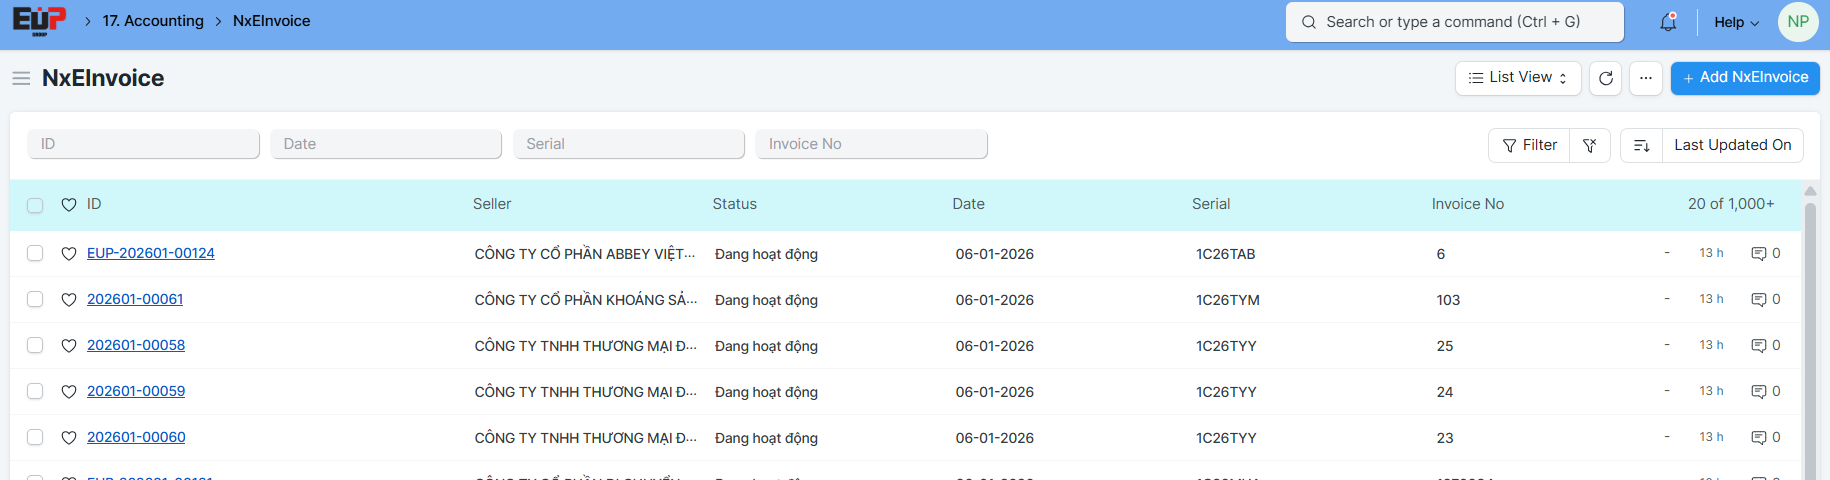Viewport: 1830px width, 480px height.
Task: Open the Last Updated On sort dropdown
Action: point(1732,145)
